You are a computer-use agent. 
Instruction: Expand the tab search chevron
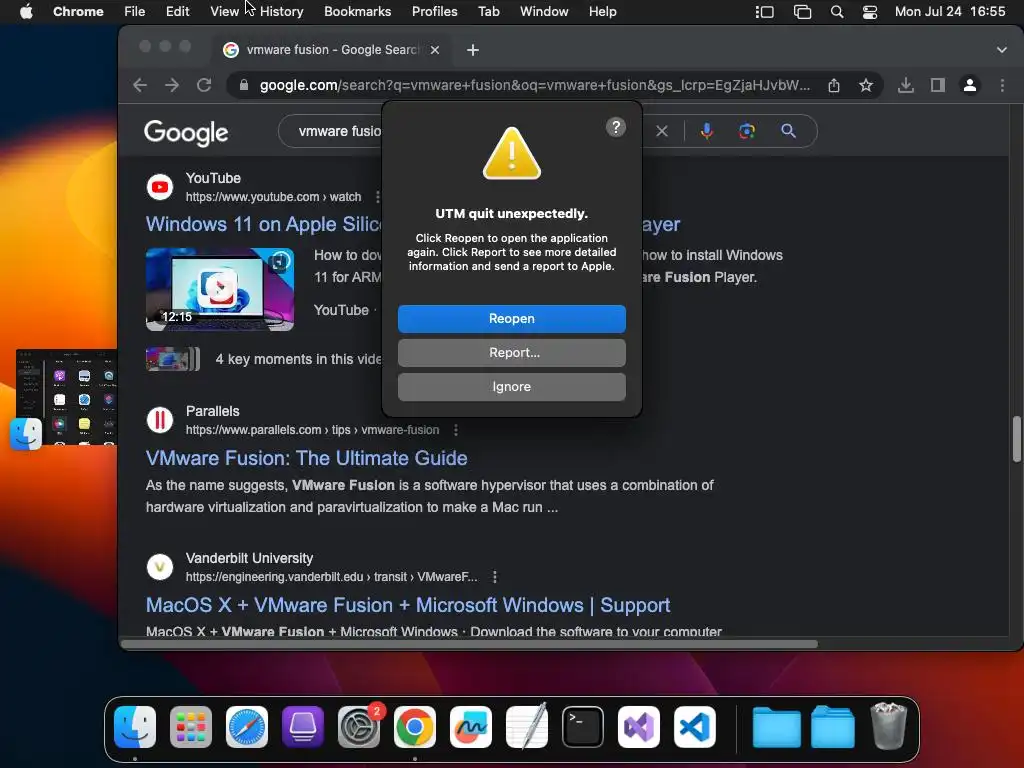point(1002,50)
